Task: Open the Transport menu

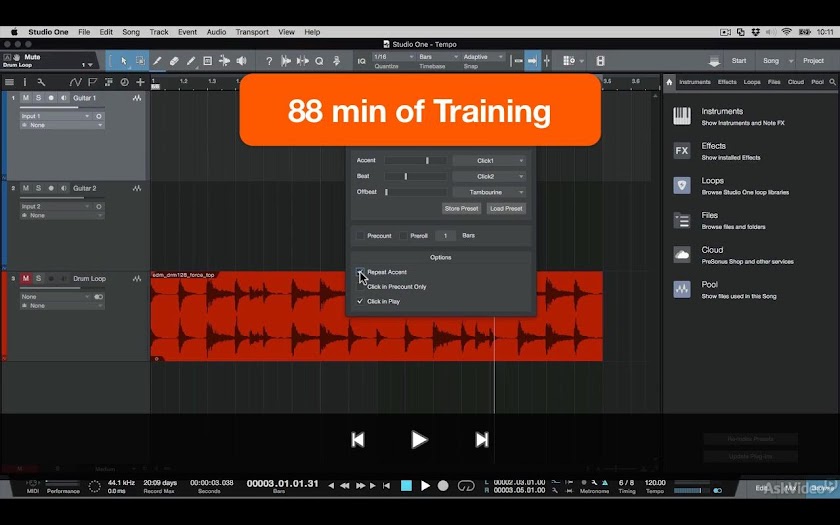Action: pyautogui.click(x=252, y=32)
